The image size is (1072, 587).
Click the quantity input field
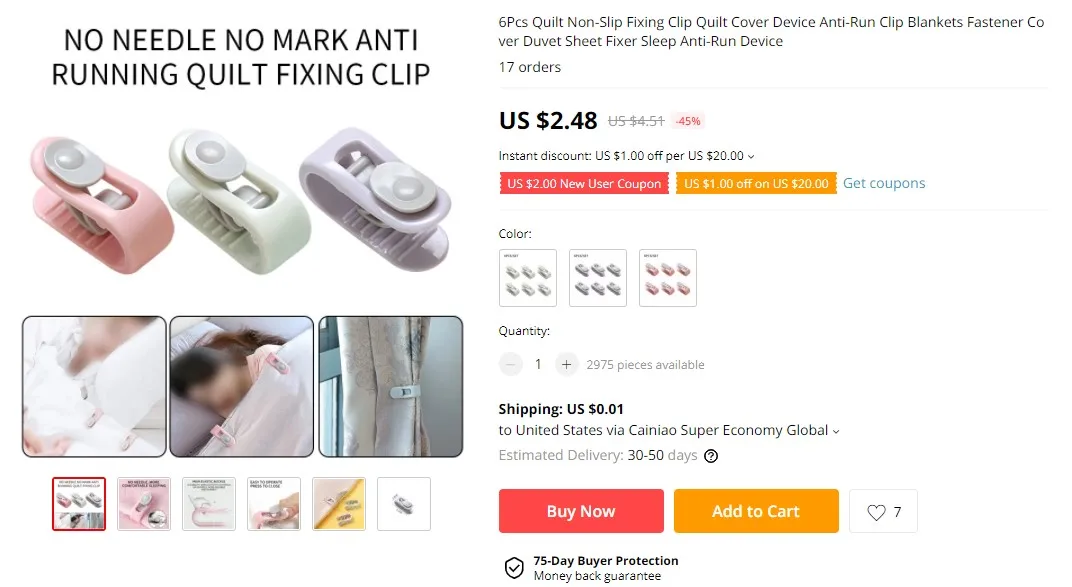(538, 364)
